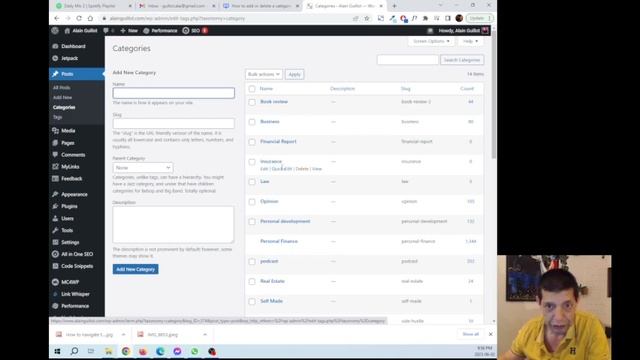The image size is (640, 360).
Task: Focus the Slug input field
Action: pyautogui.click(x=173, y=123)
